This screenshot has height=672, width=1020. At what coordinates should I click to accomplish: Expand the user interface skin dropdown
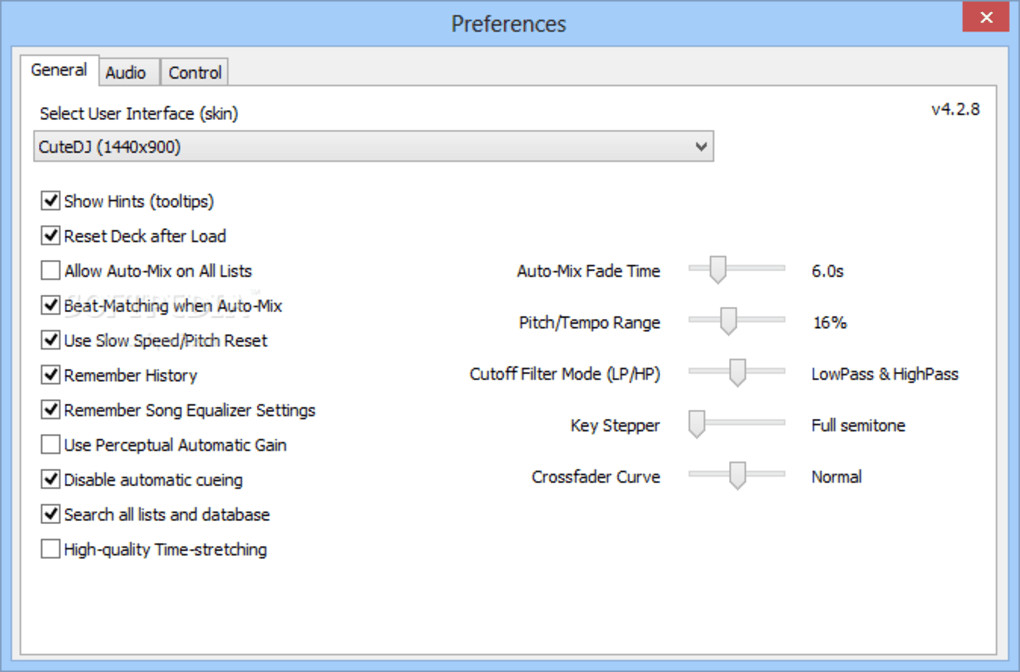tap(701, 147)
